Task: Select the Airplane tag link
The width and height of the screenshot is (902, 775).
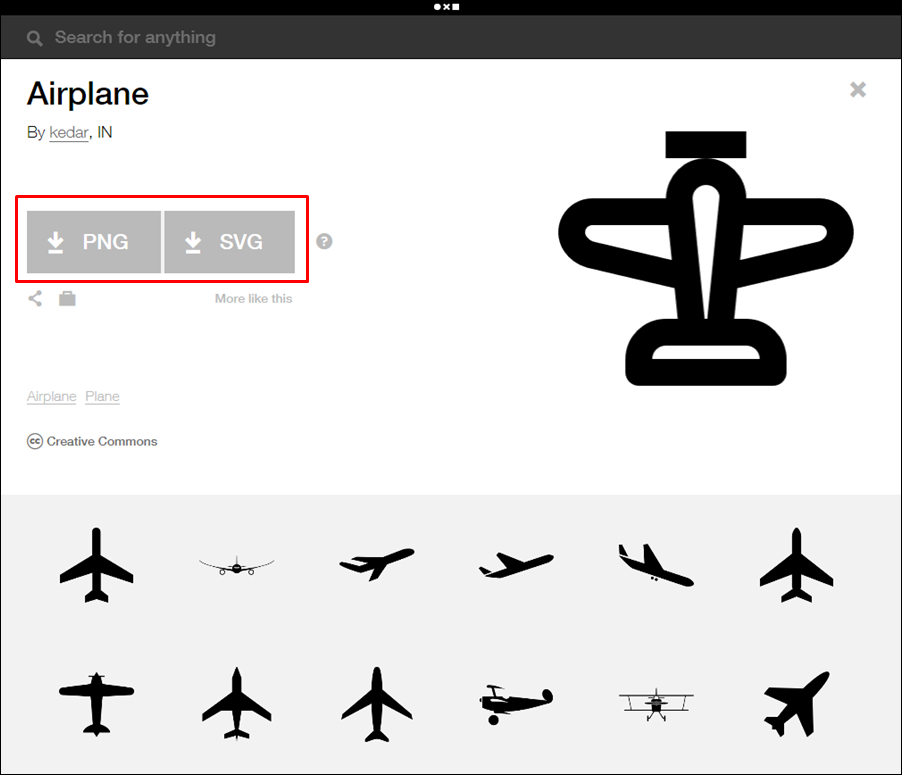Action: (51, 396)
